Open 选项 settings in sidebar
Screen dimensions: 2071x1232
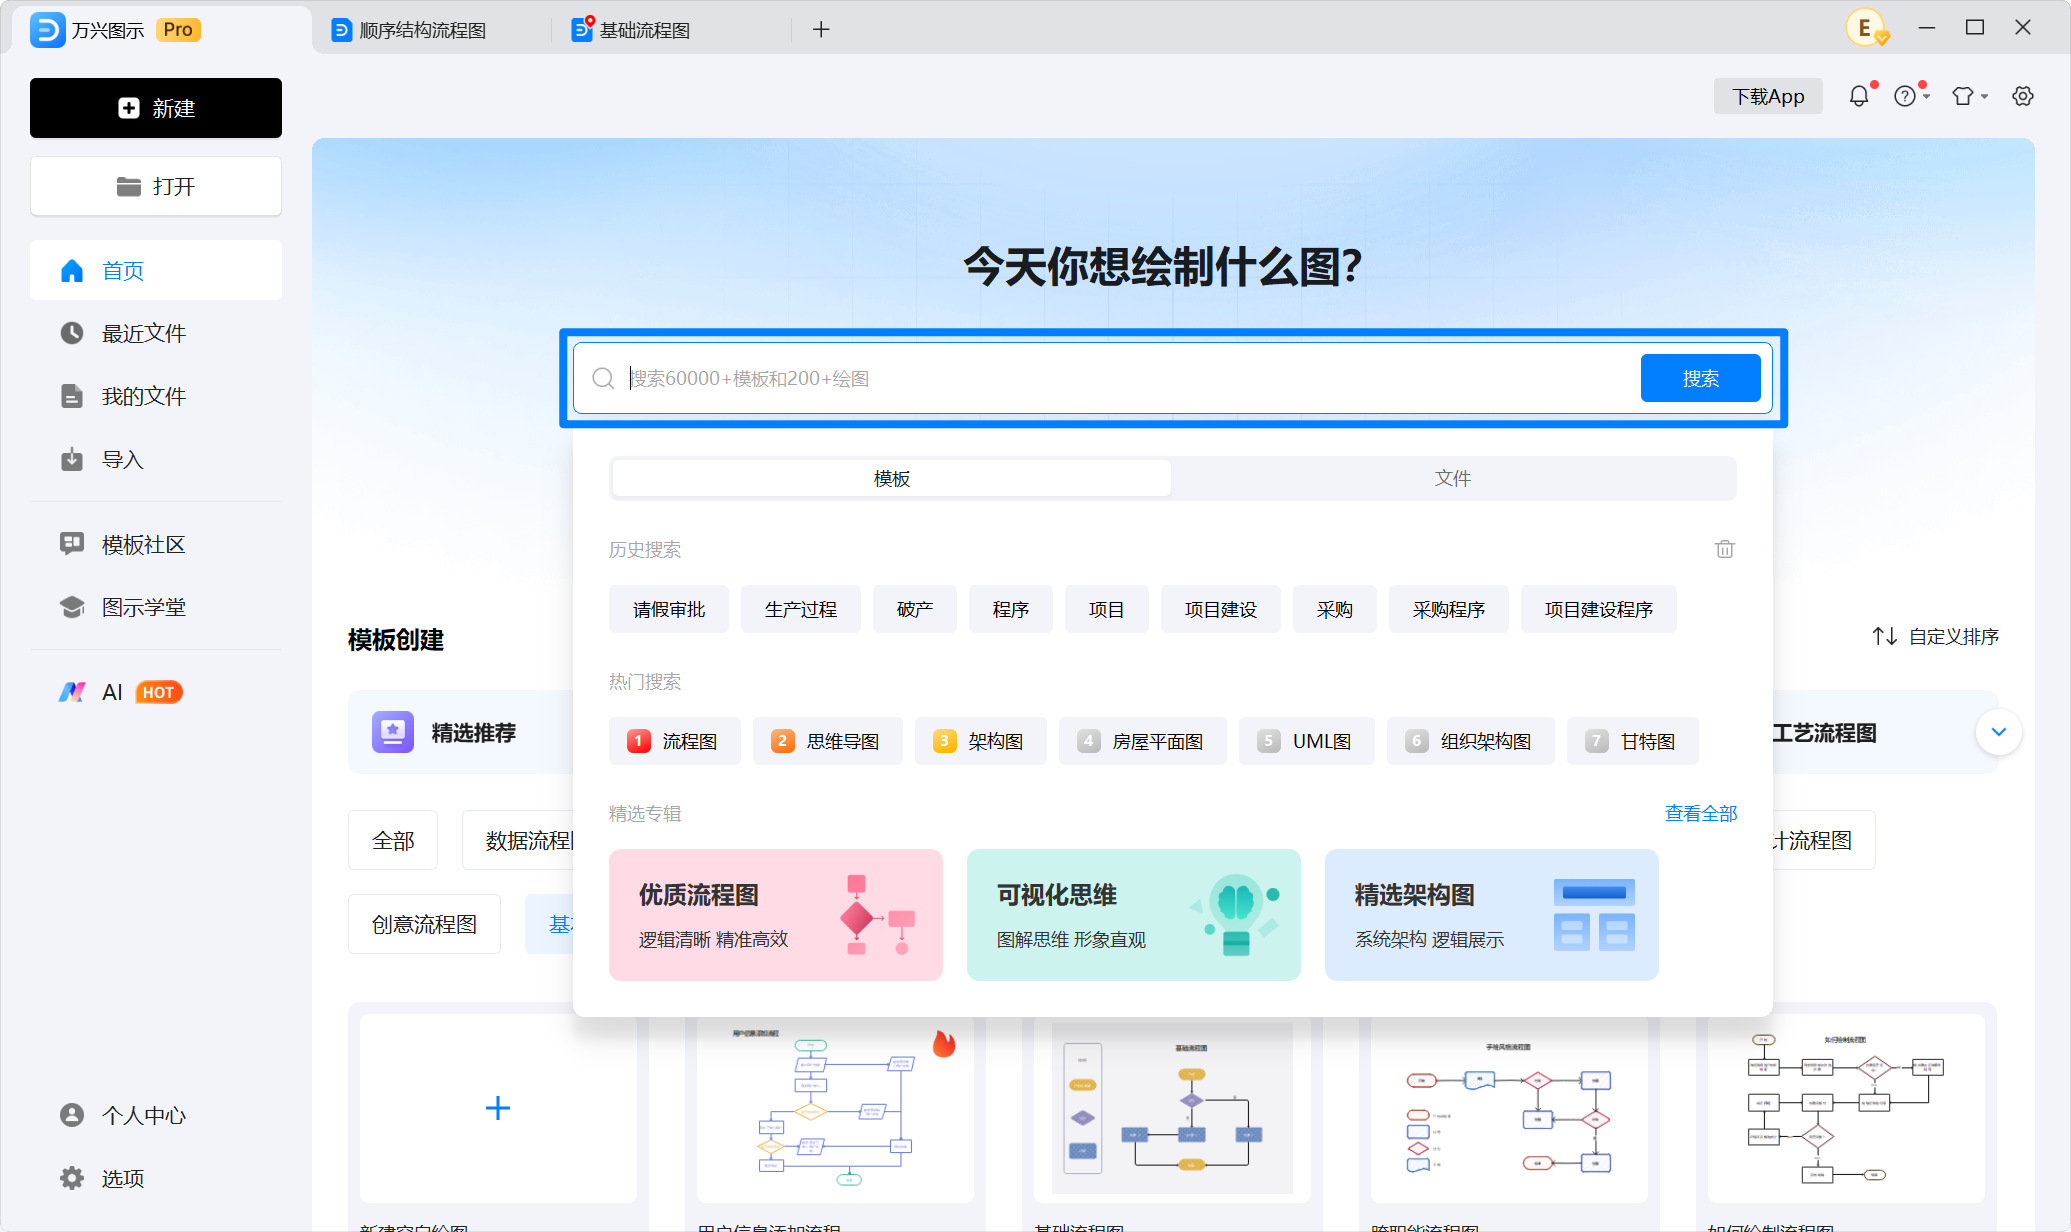click(156, 1178)
